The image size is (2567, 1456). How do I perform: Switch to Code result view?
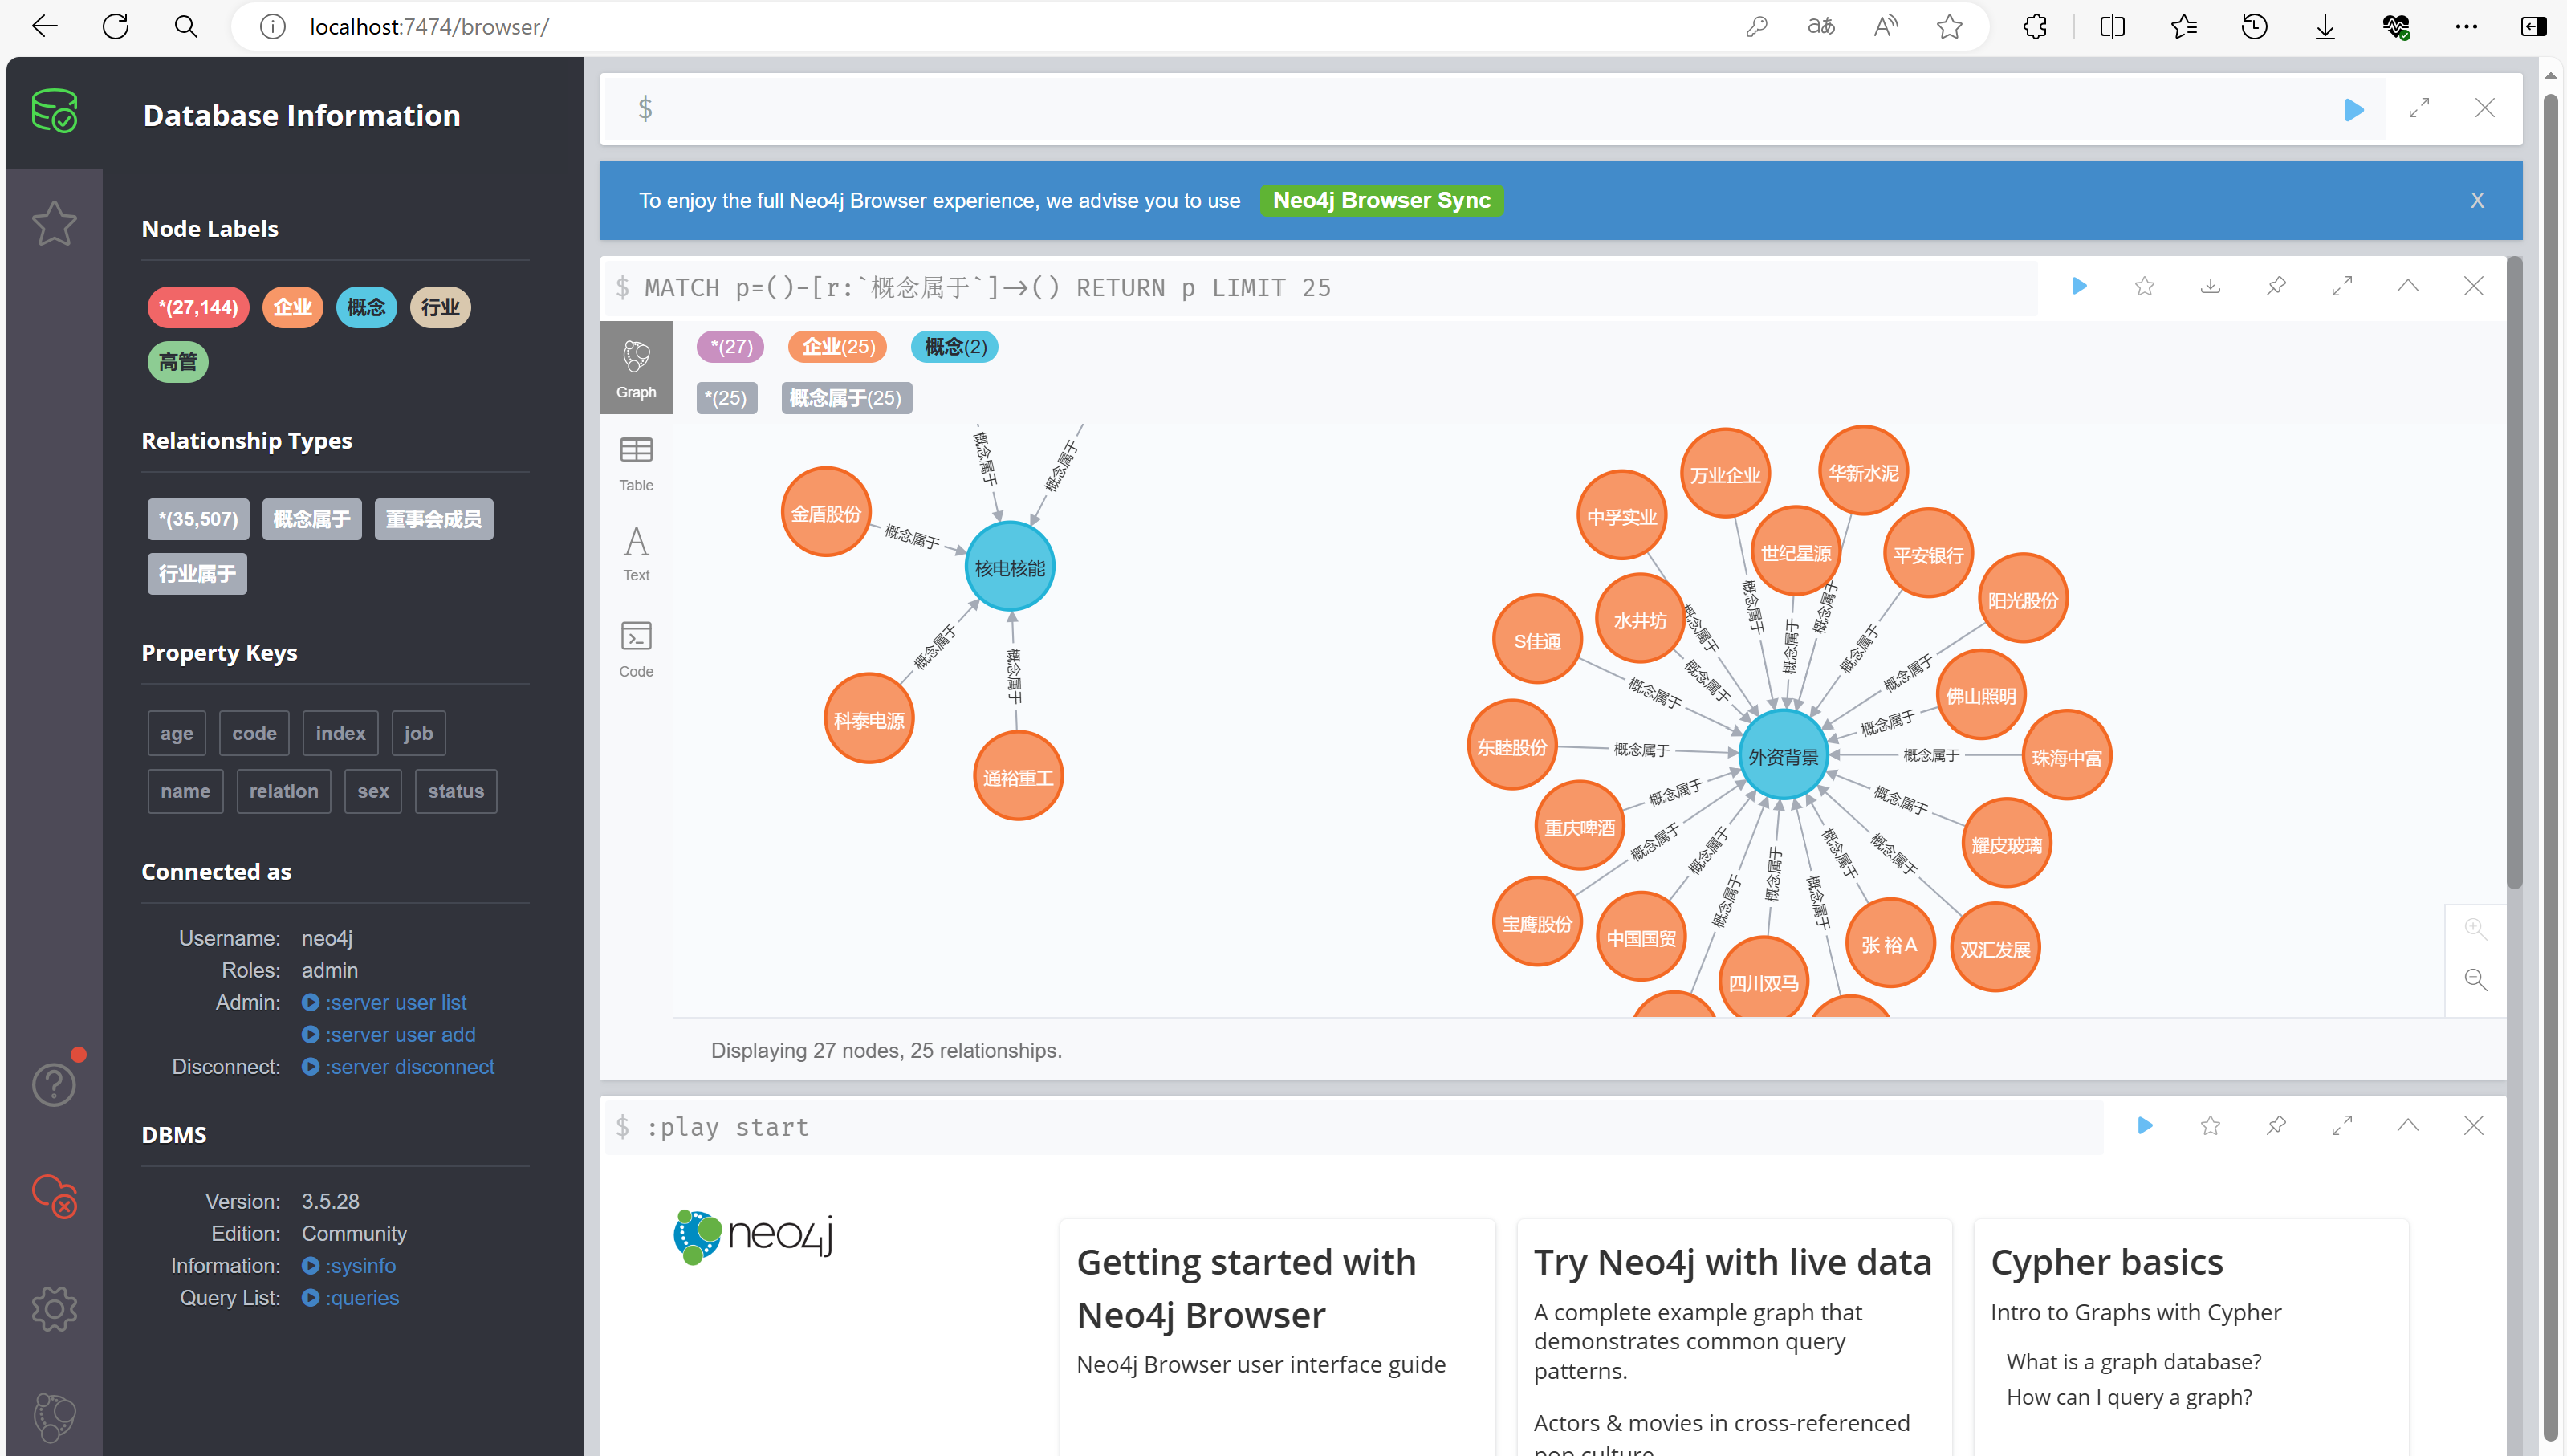point(636,649)
